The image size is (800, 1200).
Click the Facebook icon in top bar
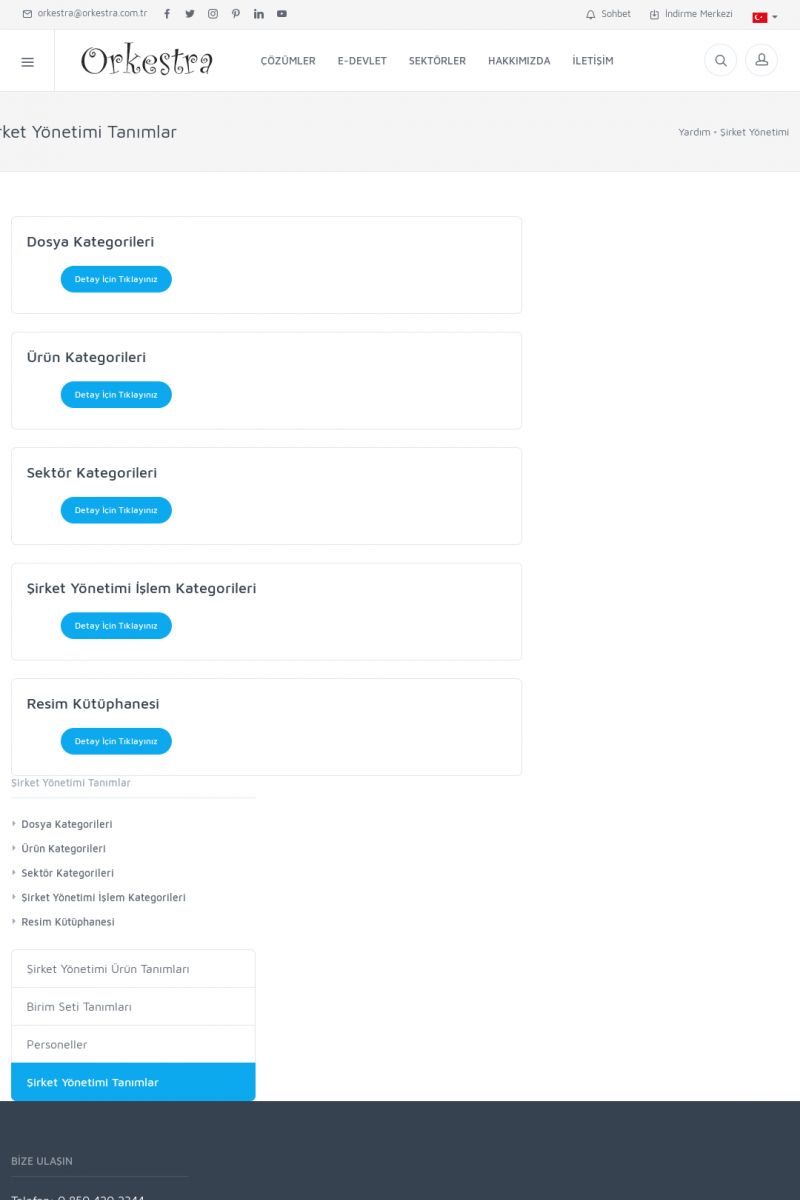(x=167, y=14)
